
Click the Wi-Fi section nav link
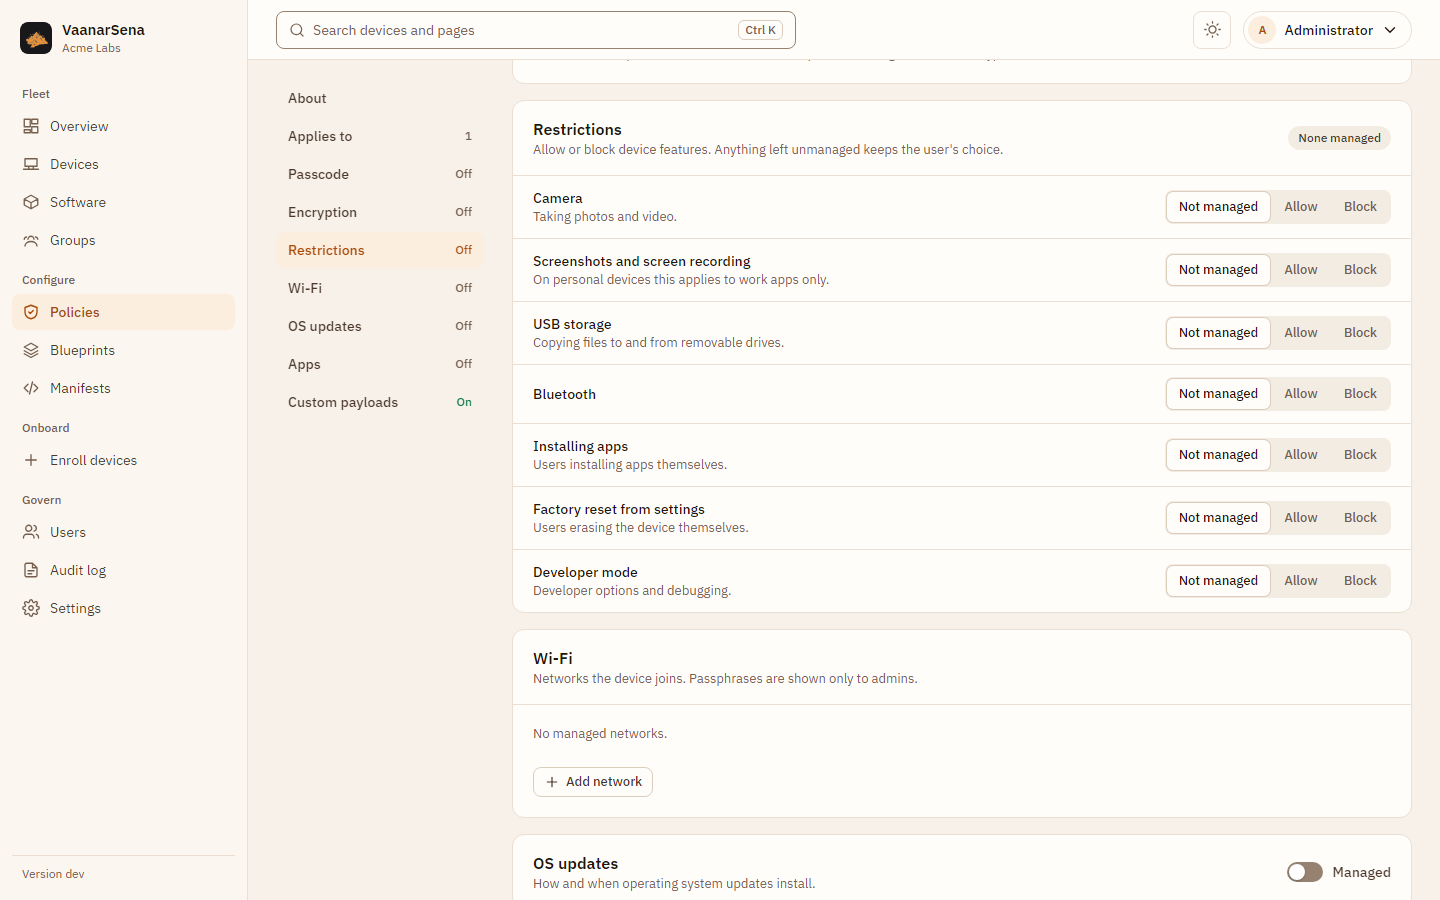pos(380,288)
